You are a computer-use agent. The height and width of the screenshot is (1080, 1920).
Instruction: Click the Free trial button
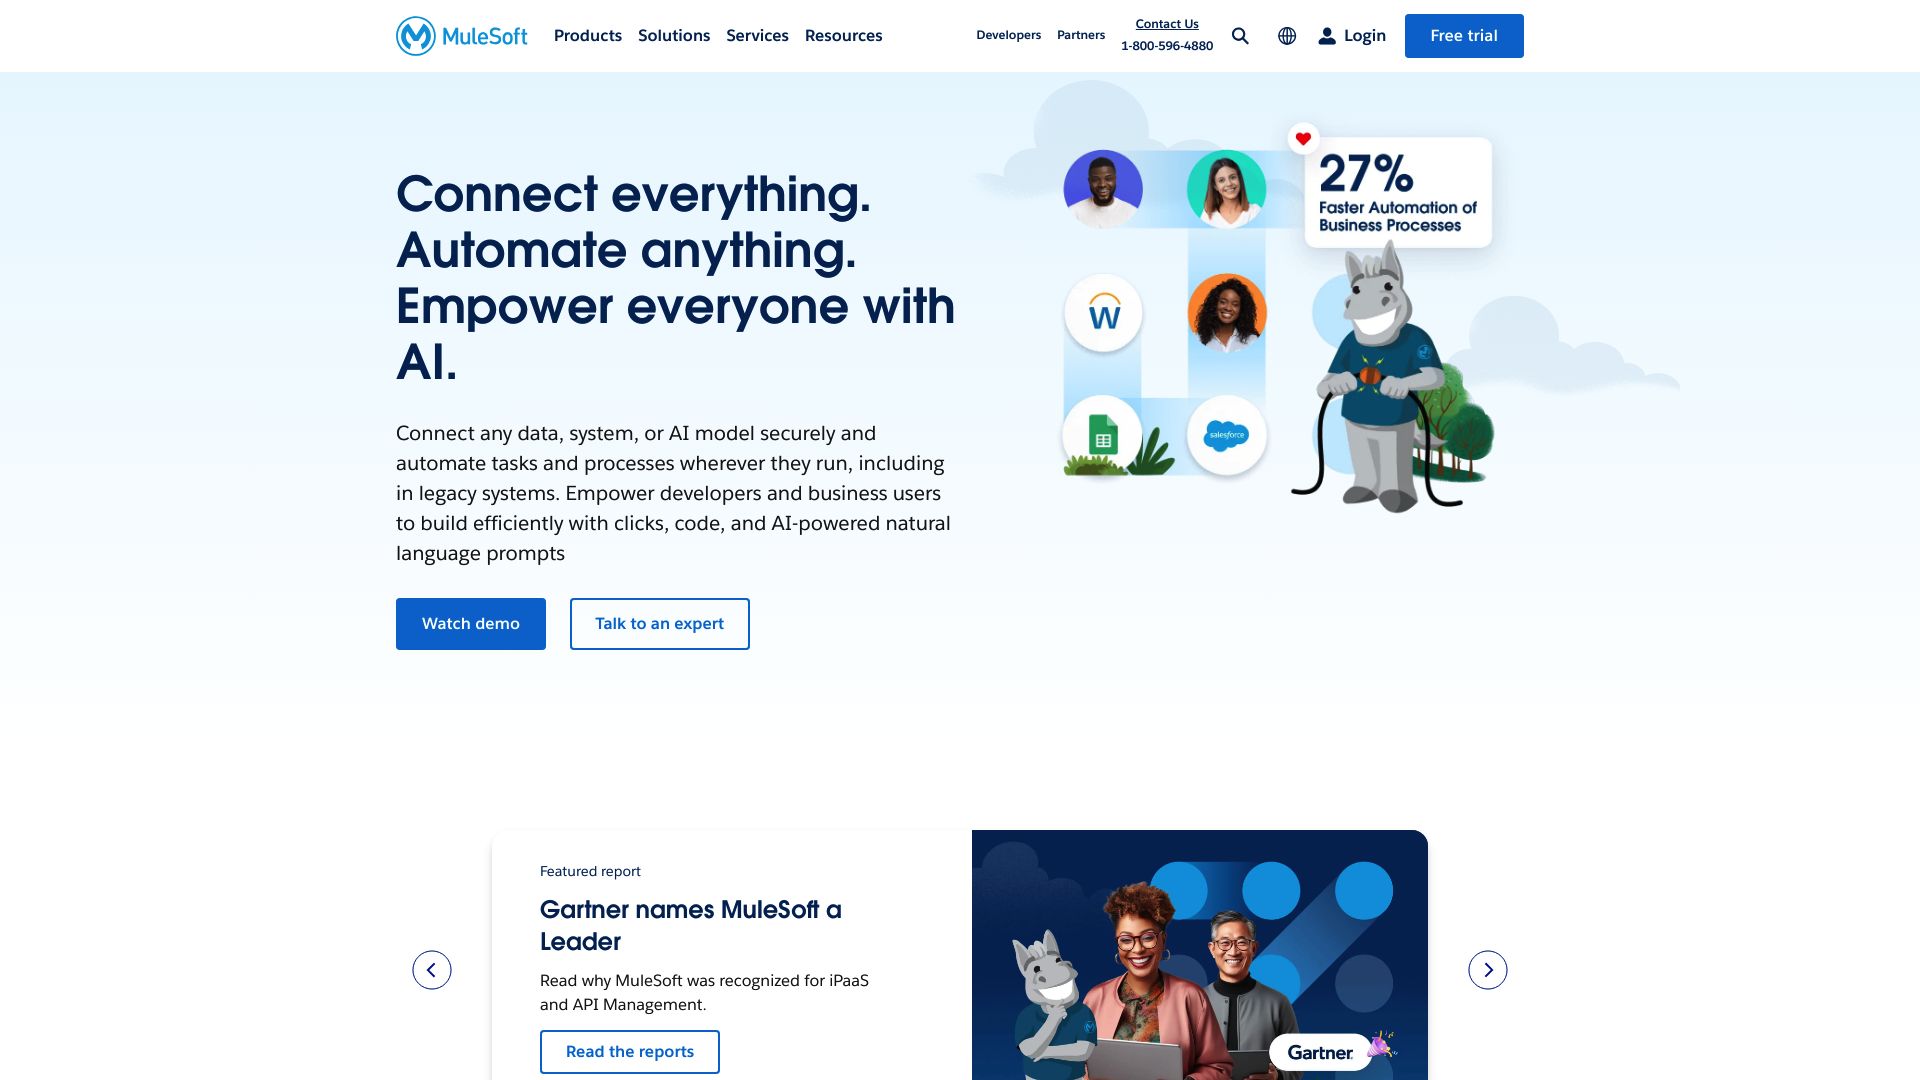pos(1464,36)
